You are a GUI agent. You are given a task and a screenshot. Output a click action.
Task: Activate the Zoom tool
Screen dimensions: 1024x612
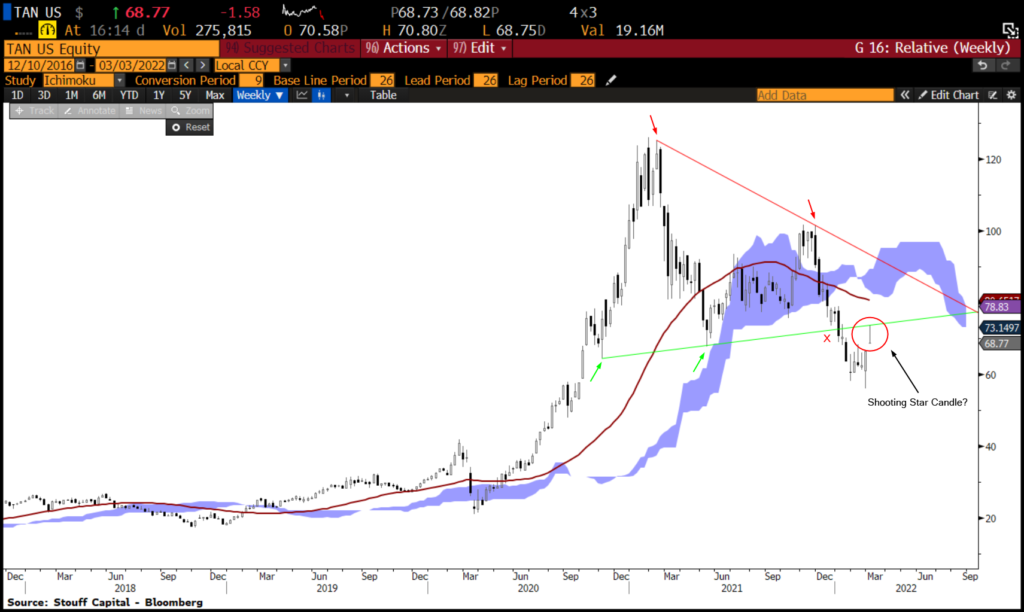pos(190,111)
